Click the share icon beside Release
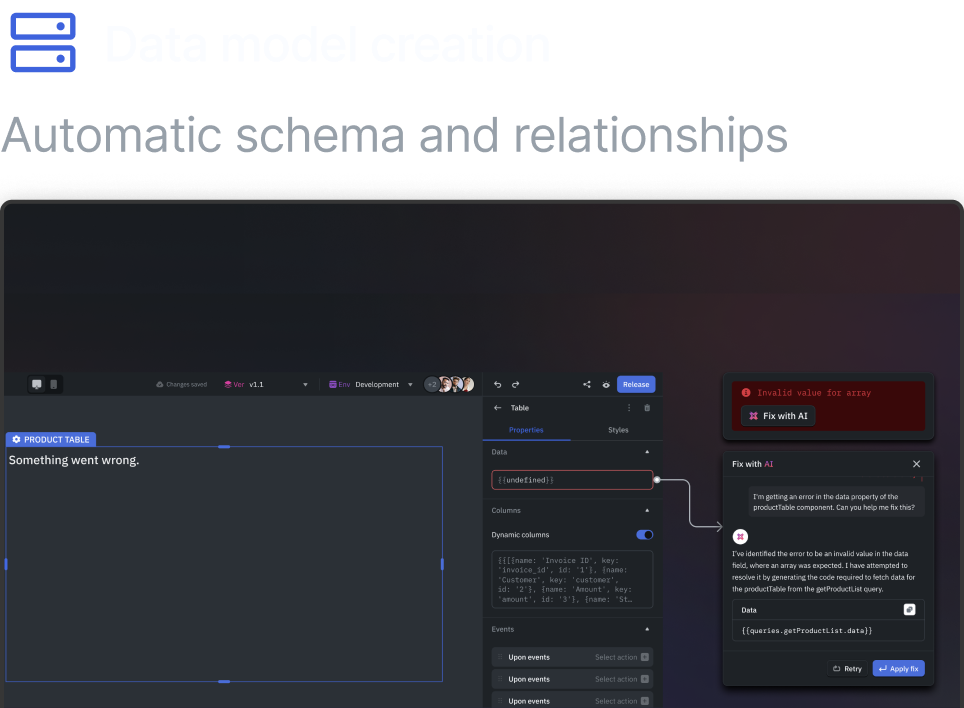This screenshot has width=964, height=708. (587, 384)
